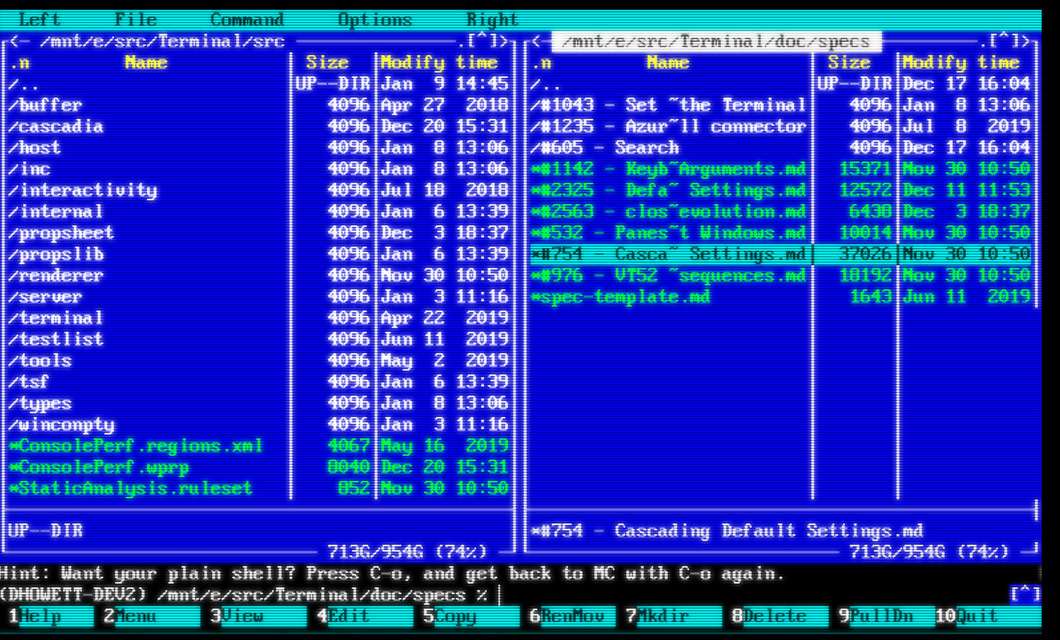Open the Left menu

tap(39, 19)
